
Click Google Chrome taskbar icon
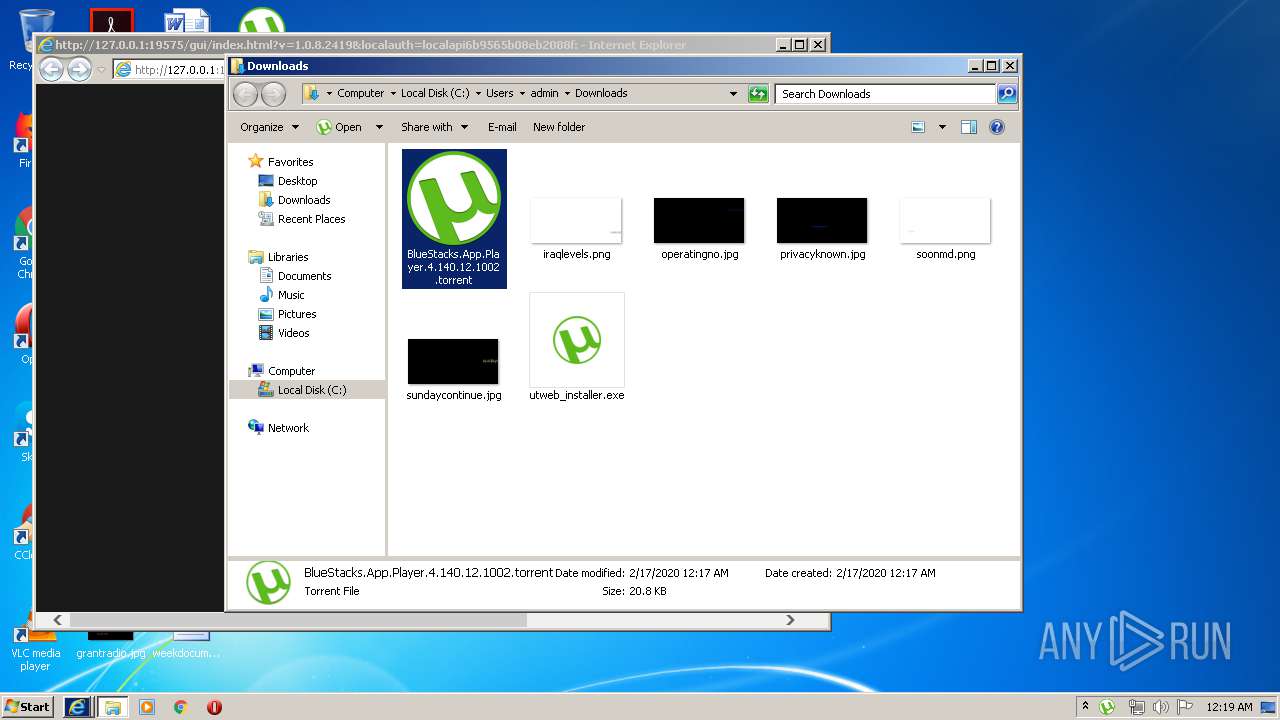pyautogui.click(x=181, y=707)
